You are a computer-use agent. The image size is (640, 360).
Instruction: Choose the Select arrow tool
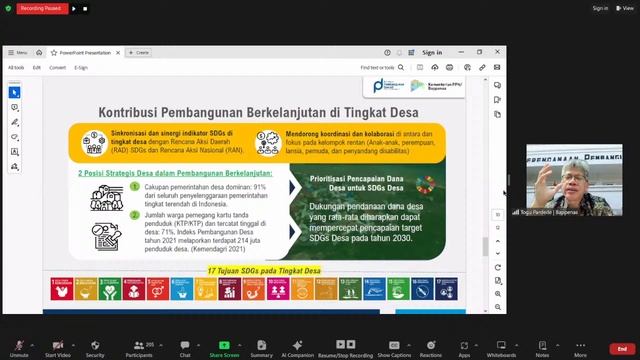click(14, 93)
